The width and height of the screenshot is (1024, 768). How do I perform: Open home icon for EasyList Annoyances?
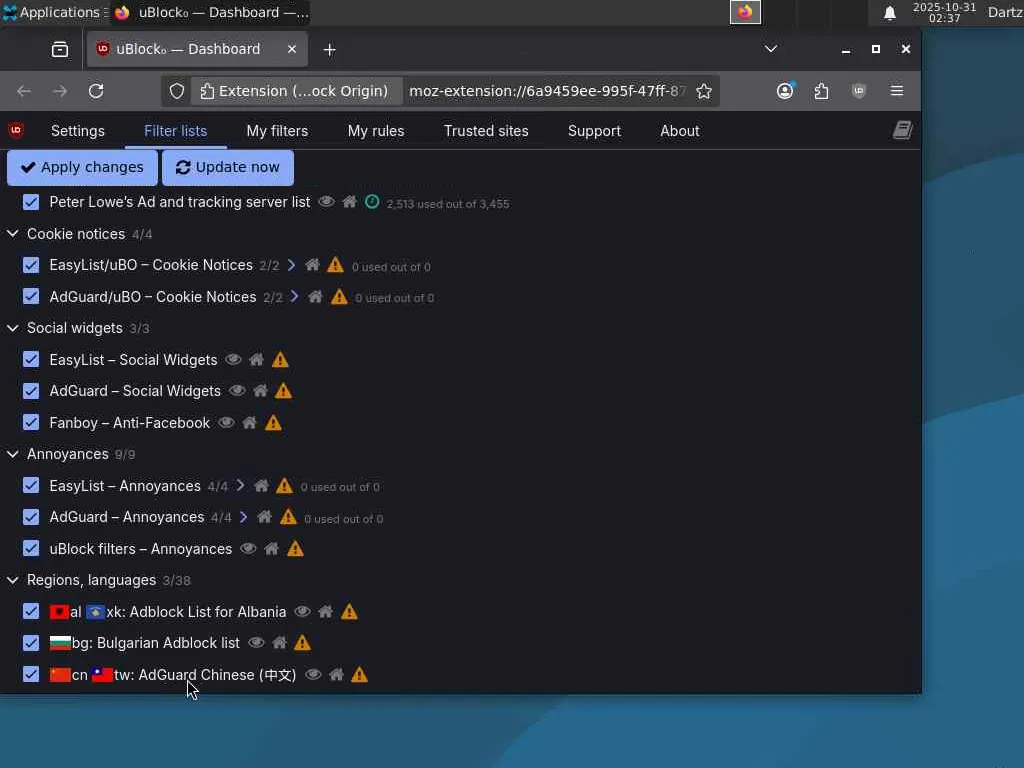click(261, 486)
